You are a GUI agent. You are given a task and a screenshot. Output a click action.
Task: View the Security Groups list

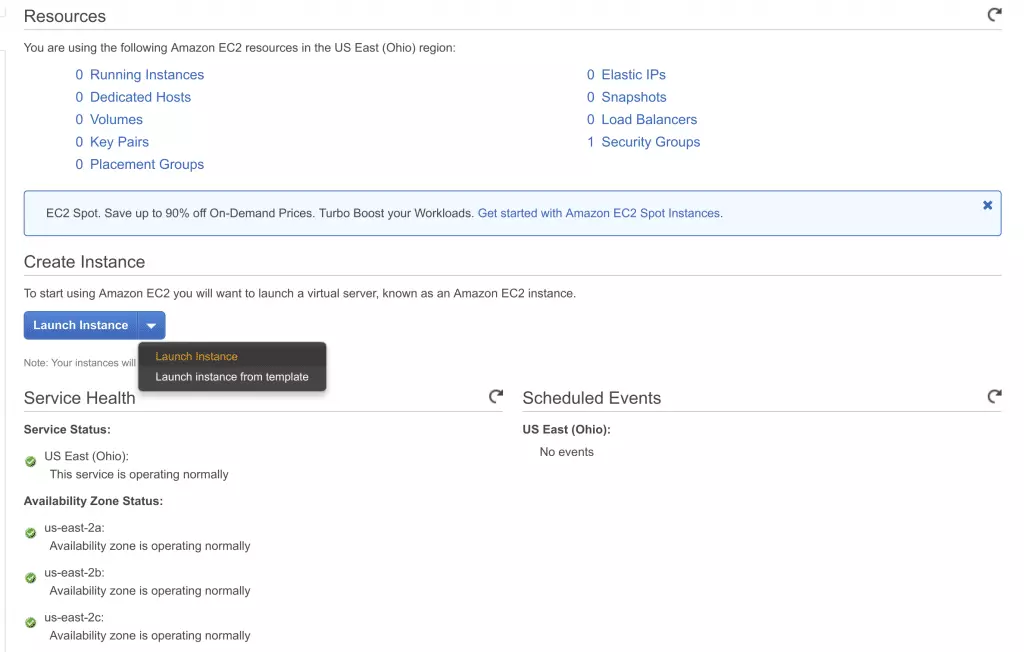(650, 142)
